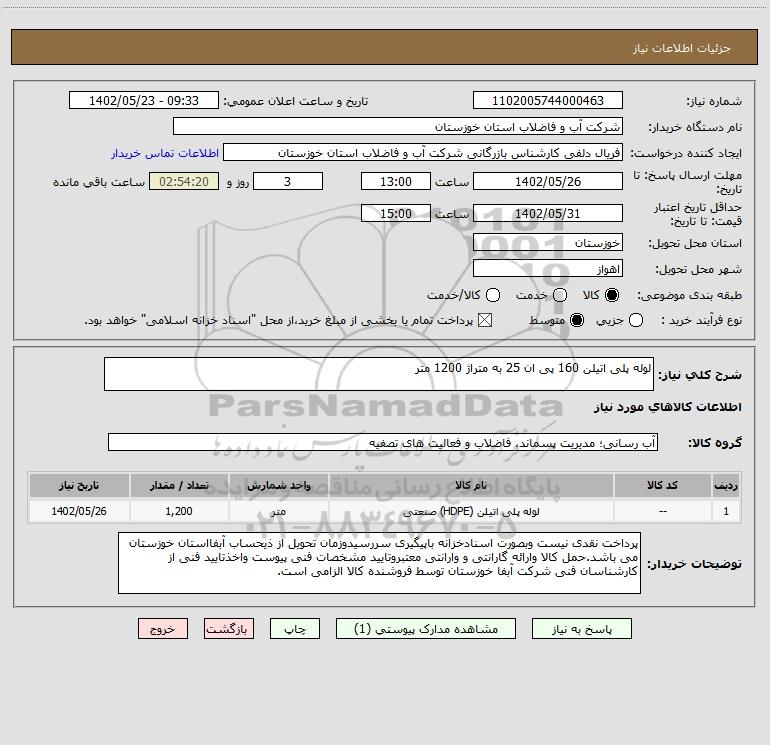This screenshot has width=770, height=745.
Task: Open اطلاعات تماس خریدار link
Action: pos(165,153)
